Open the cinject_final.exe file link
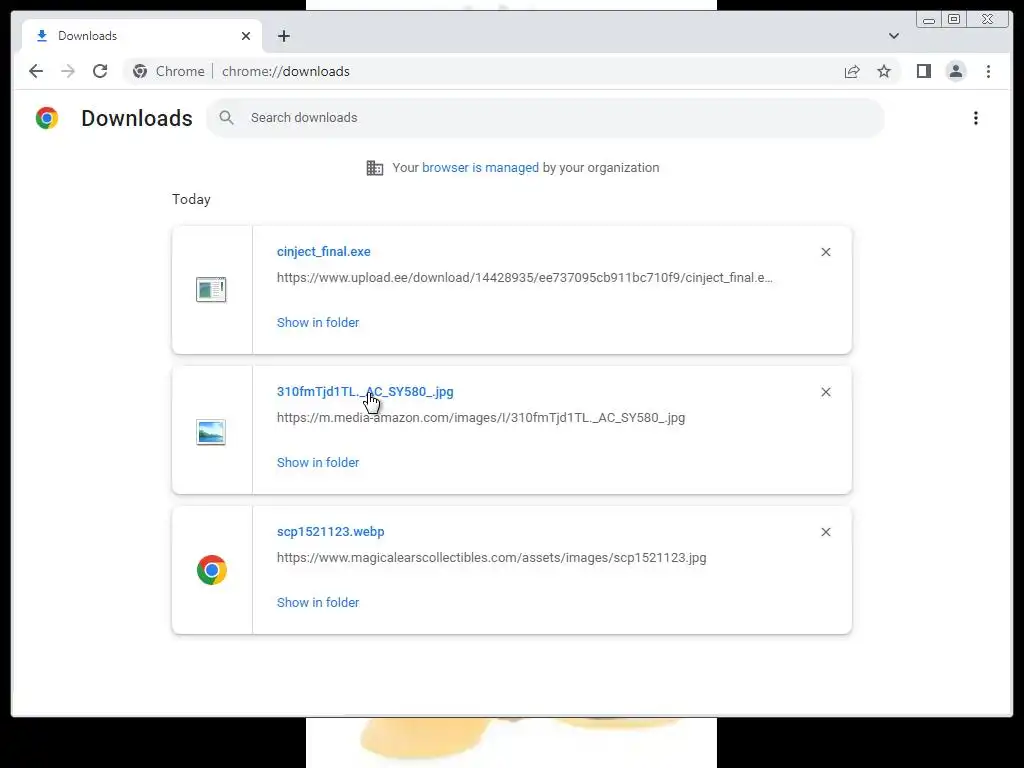This screenshot has width=1024, height=768. point(323,251)
